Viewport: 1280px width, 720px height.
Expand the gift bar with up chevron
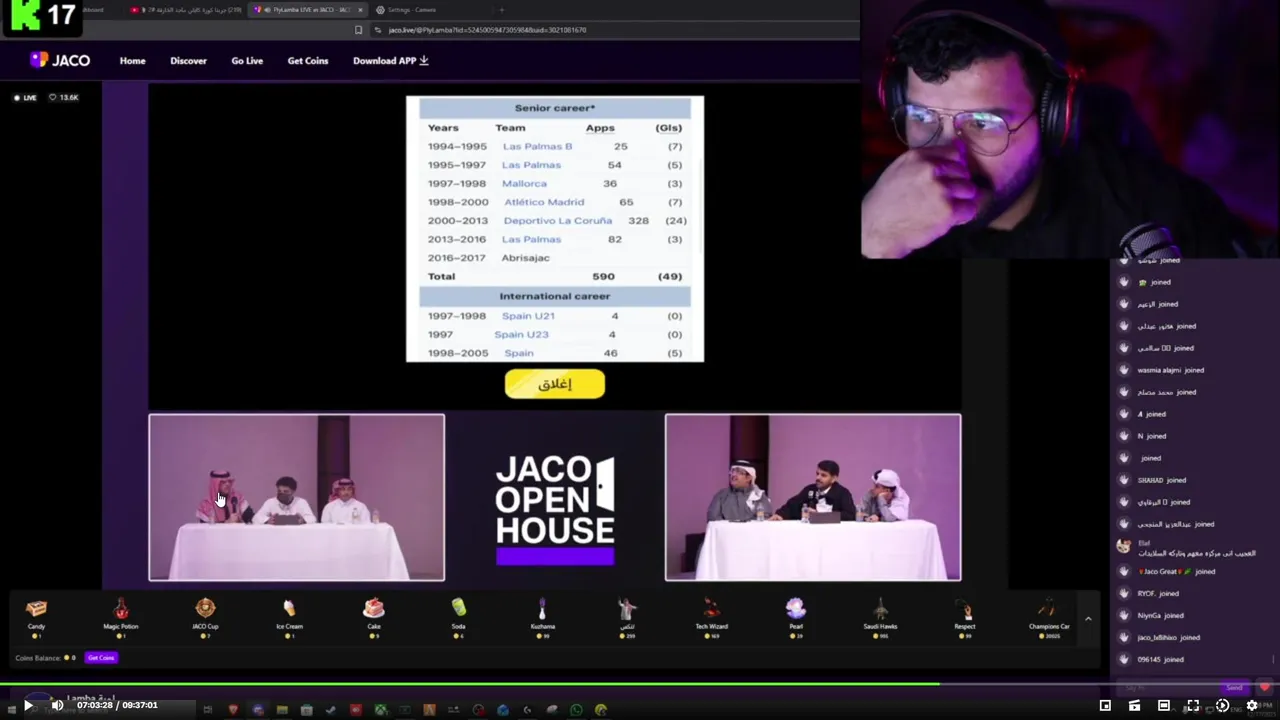(x=1088, y=619)
